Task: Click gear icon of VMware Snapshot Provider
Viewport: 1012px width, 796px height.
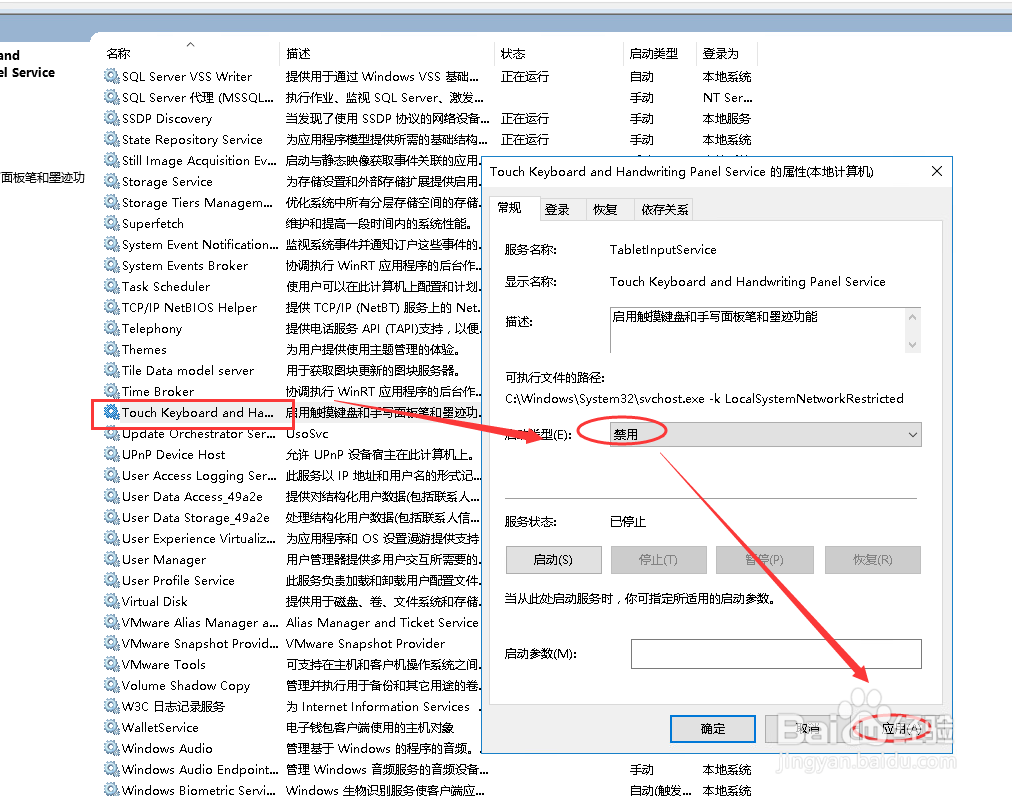Action: pos(112,643)
